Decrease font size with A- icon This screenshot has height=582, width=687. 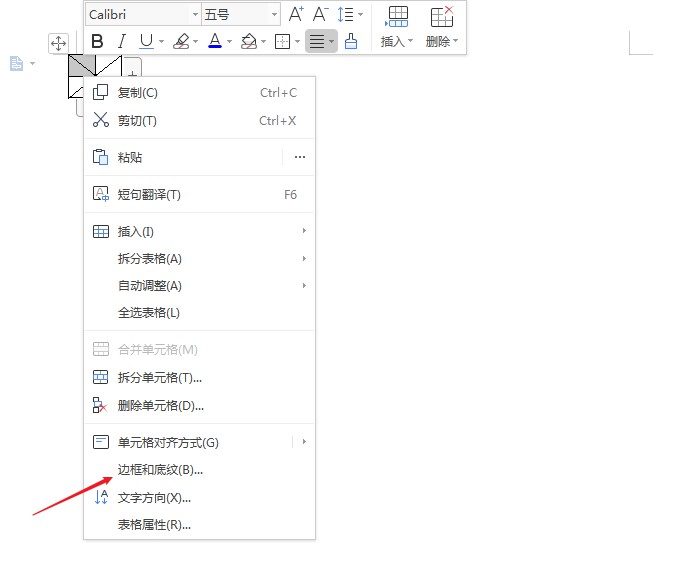tap(320, 14)
